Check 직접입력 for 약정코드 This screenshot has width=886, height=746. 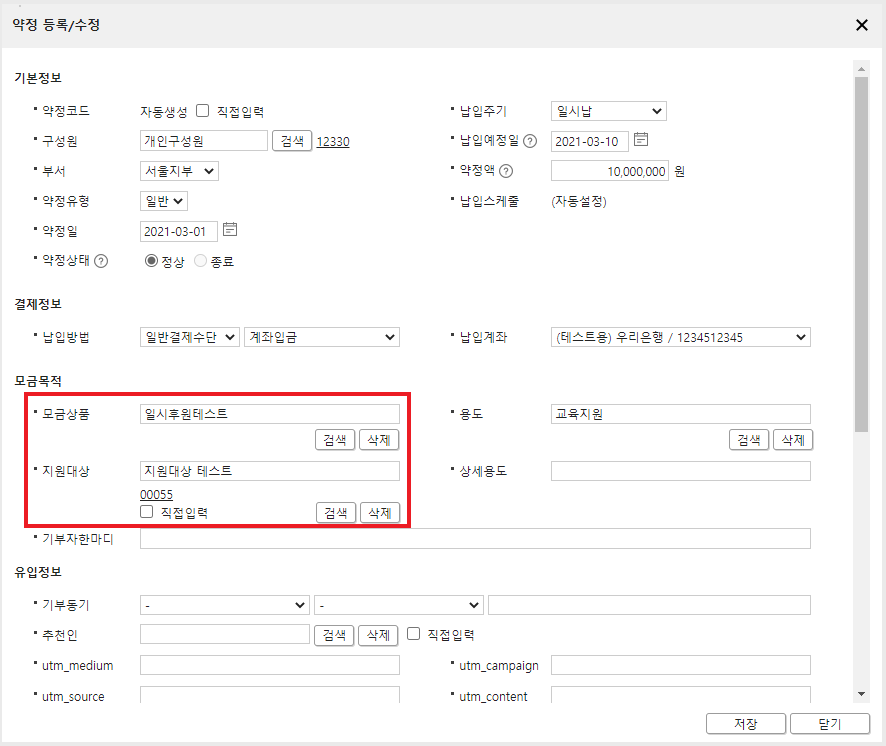pyautogui.click(x=202, y=111)
